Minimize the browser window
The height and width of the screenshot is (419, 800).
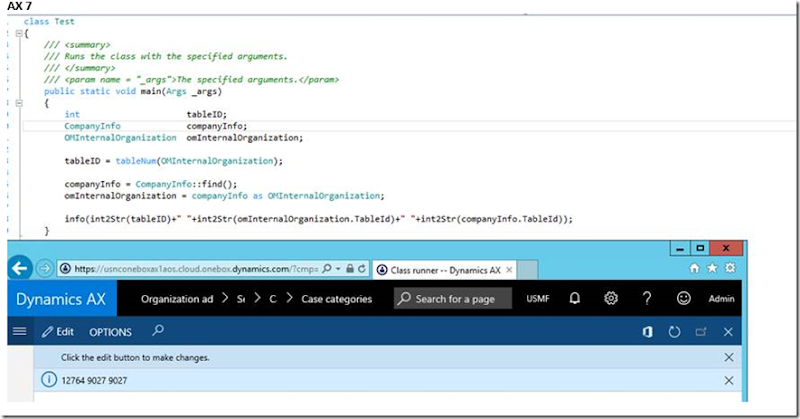click(x=680, y=249)
